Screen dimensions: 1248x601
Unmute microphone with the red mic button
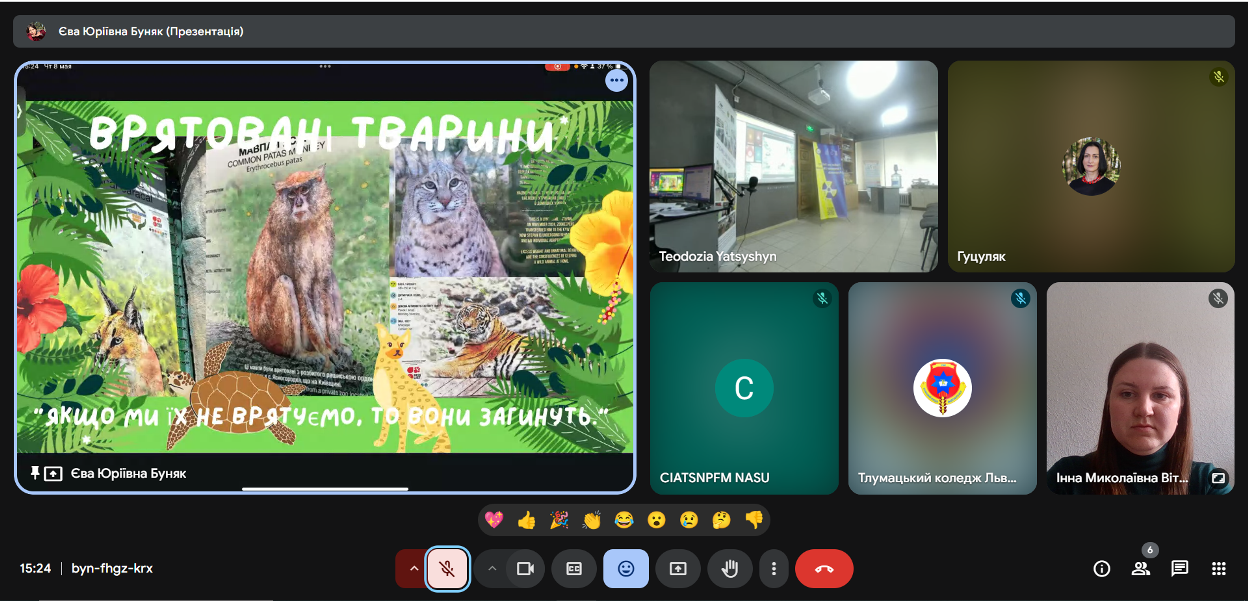(448, 568)
